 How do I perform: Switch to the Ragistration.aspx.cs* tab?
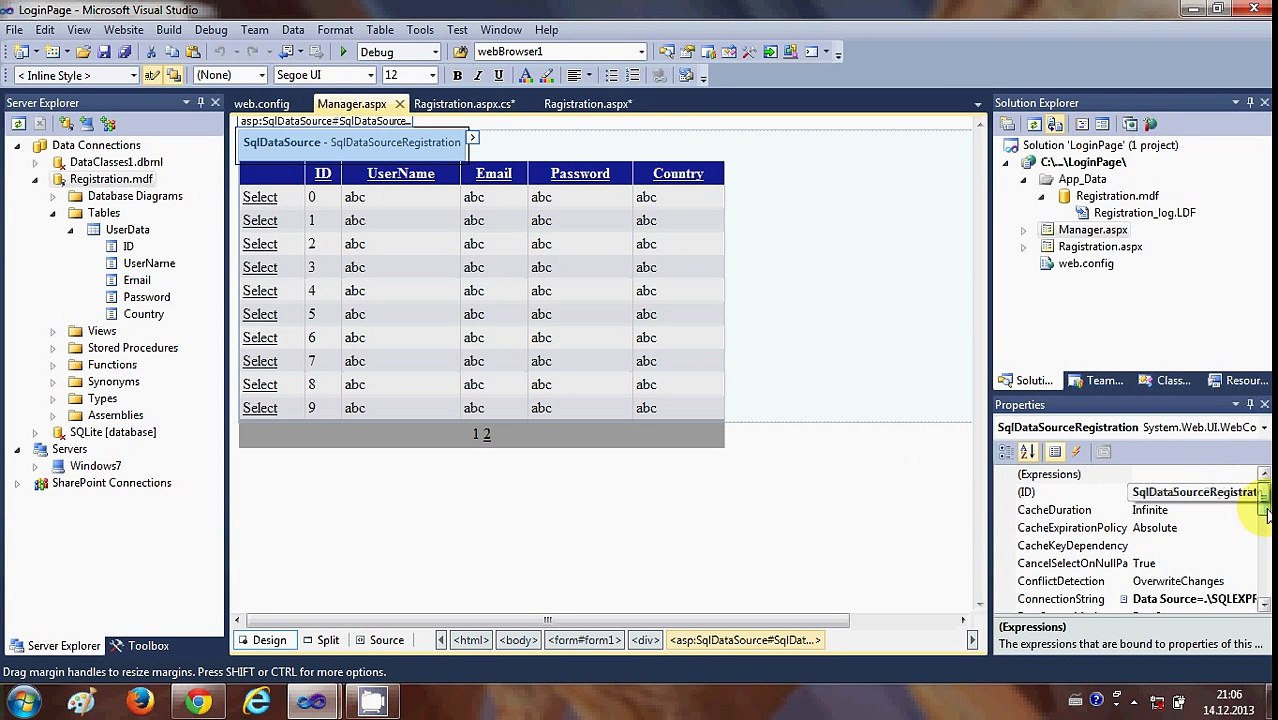pyautogui.click(x=464, y=104)
